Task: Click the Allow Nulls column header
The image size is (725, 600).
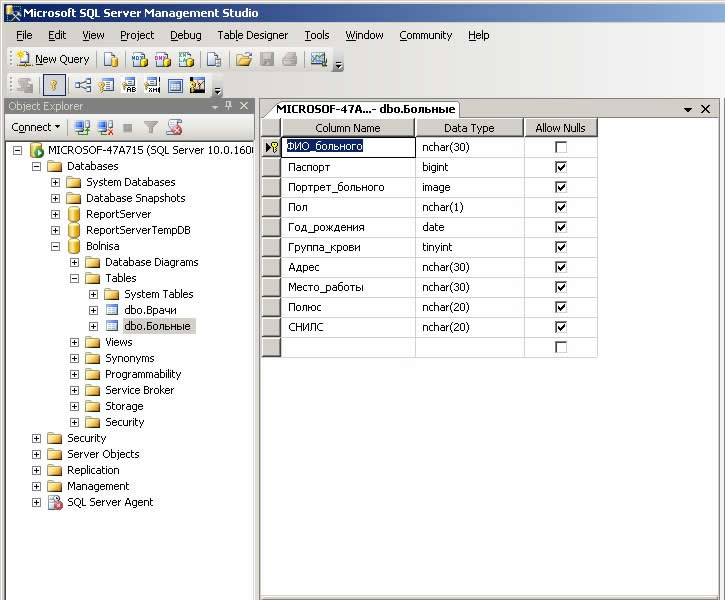Action: [x=560, y=128]
